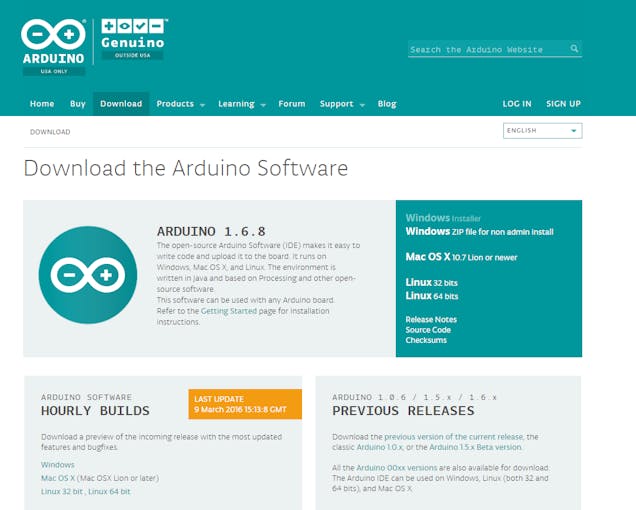Select the Download nav tab
636x510 pixels.
point(121,104)
